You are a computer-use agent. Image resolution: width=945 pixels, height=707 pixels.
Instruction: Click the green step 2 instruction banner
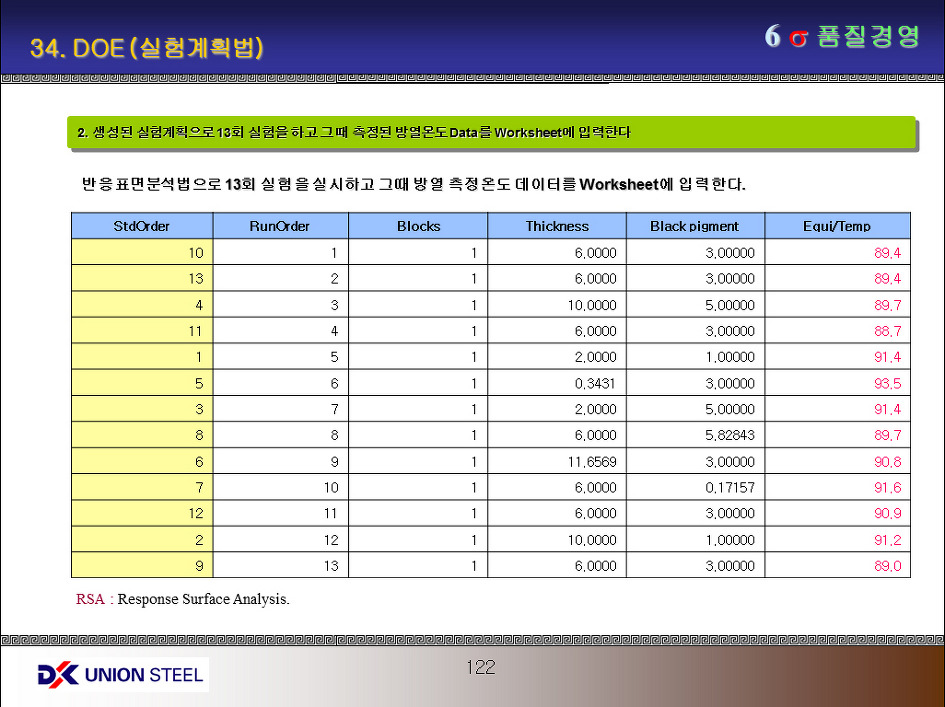[491, 132]
